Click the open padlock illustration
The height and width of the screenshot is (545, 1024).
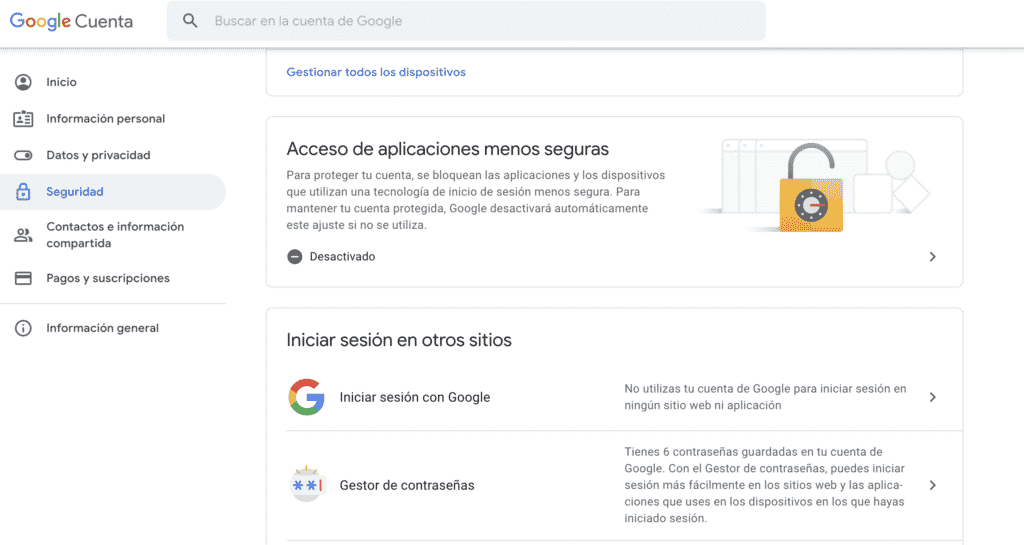tap(811, 188)
